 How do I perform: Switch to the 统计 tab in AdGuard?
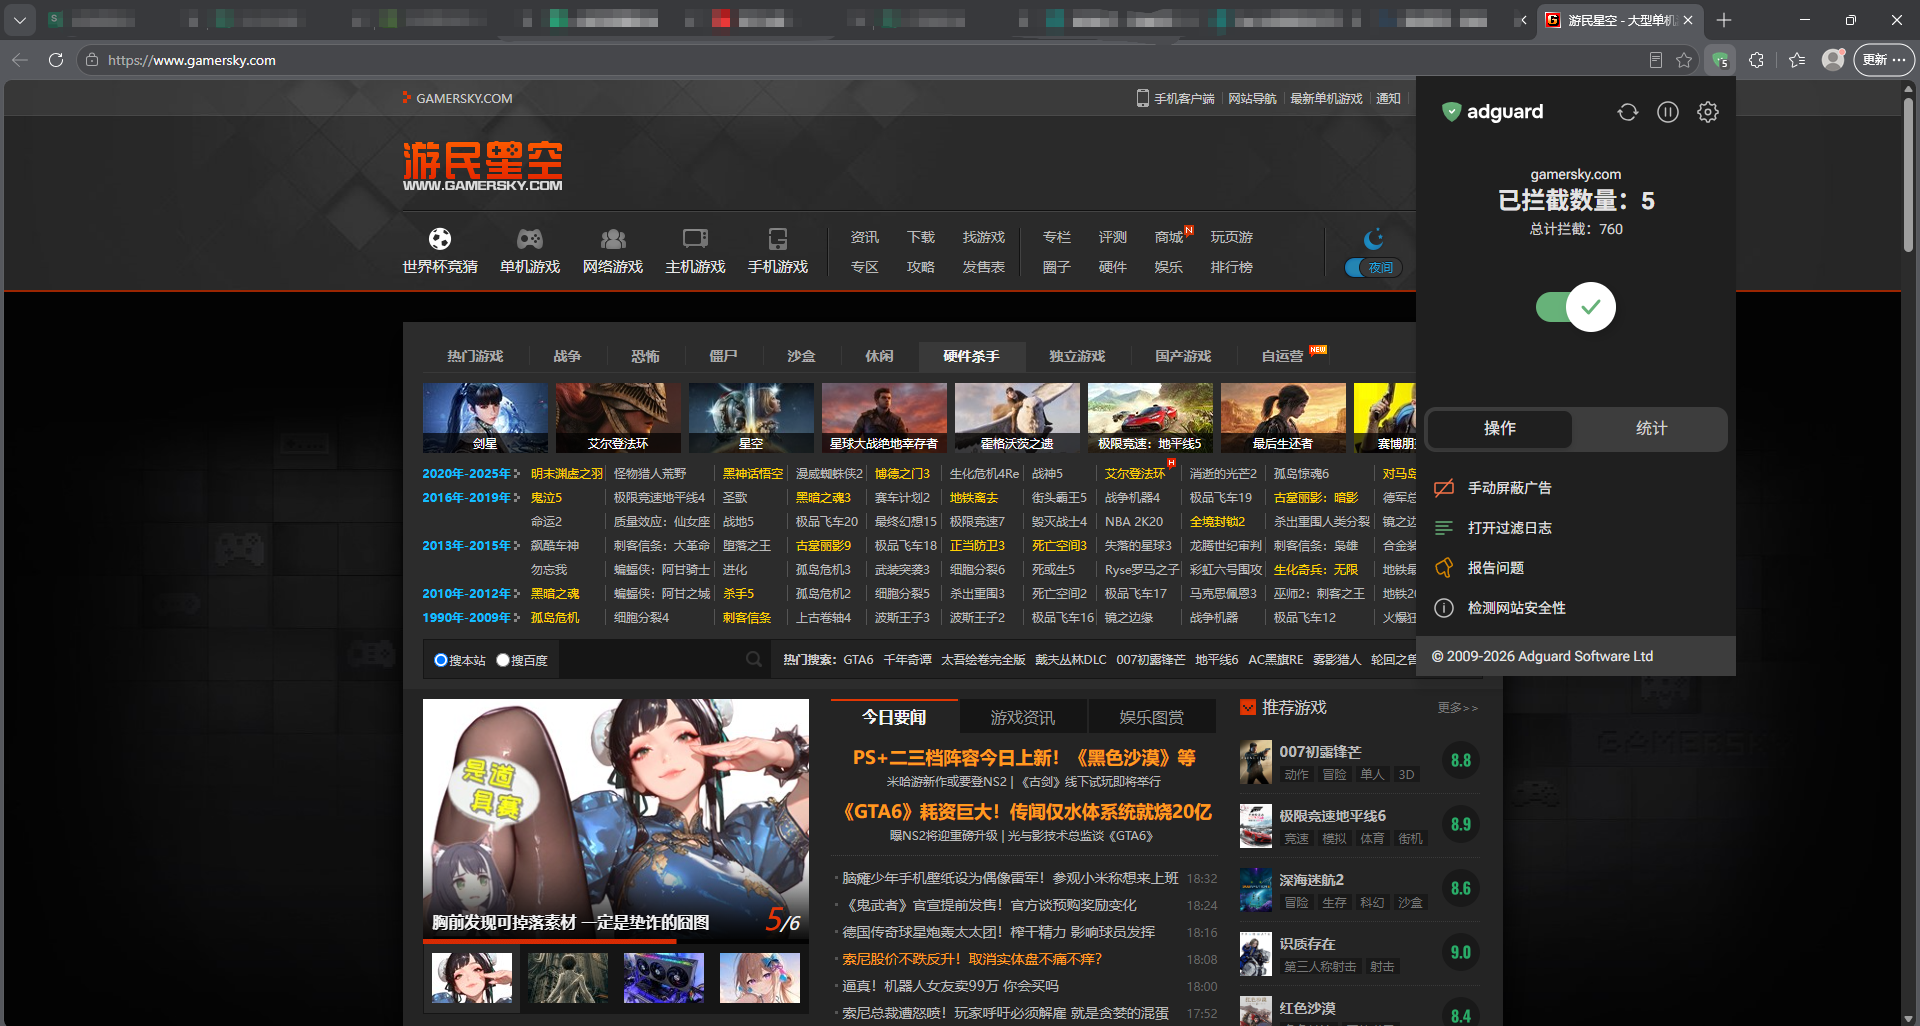[1651, 428]
